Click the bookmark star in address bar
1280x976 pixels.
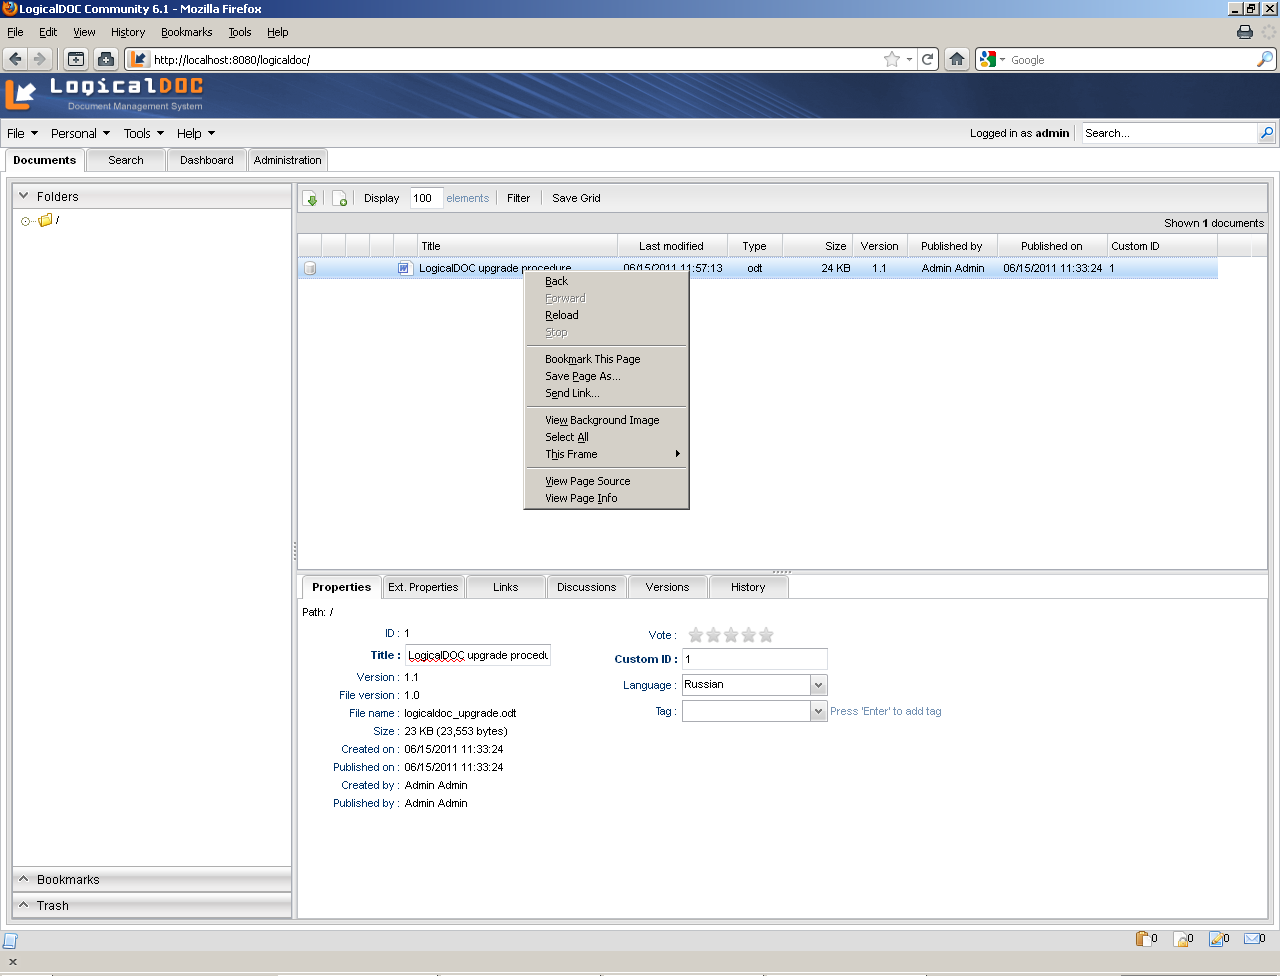(892, 59)
